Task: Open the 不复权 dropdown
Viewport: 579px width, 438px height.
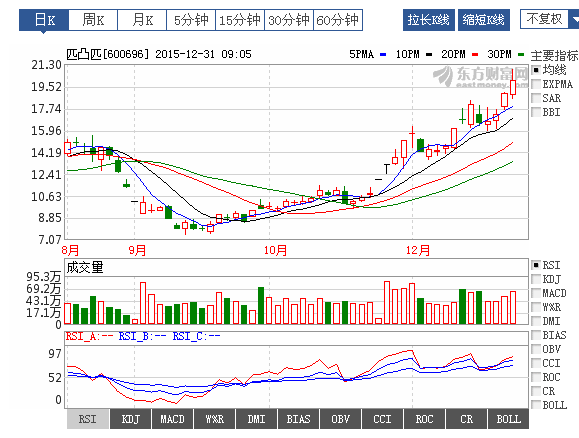Action: [549, 19]
